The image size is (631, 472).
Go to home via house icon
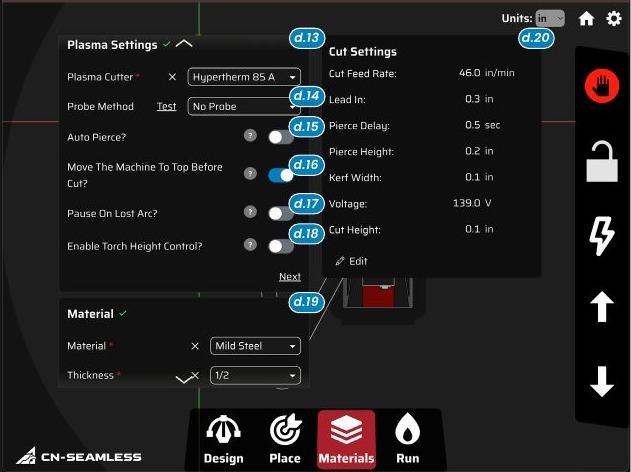pos(586,19)
